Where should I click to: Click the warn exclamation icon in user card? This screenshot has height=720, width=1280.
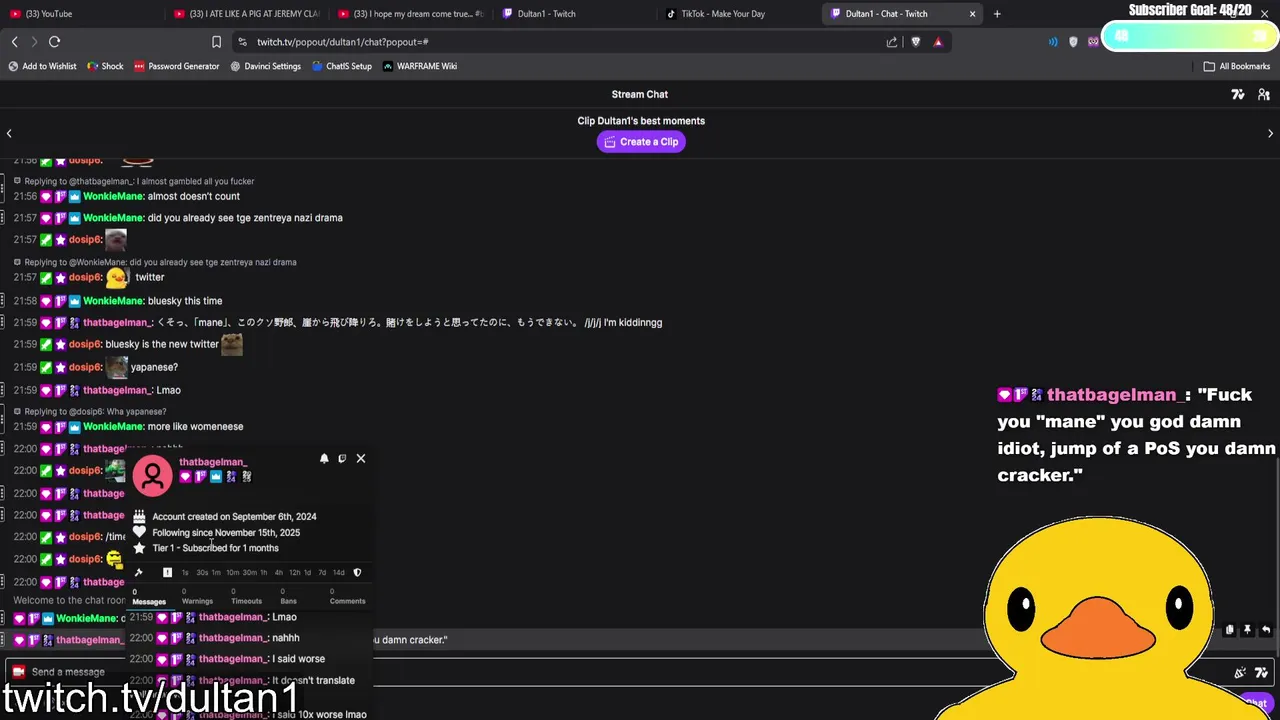click(x=167, y=572)
